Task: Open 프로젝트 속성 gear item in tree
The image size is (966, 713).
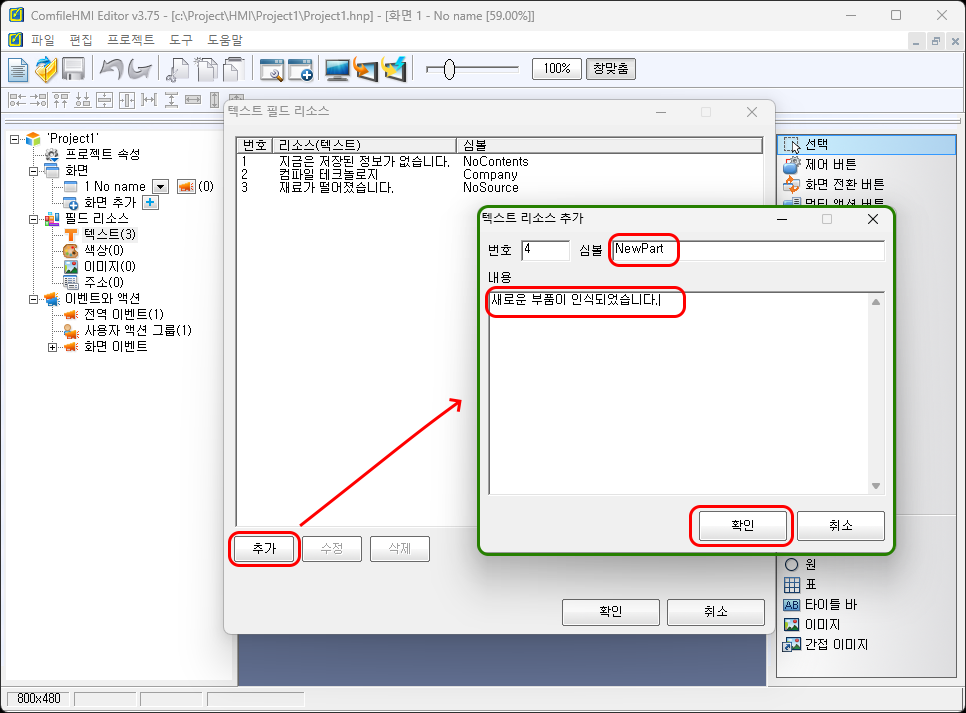Action: (x=102, y=154)
